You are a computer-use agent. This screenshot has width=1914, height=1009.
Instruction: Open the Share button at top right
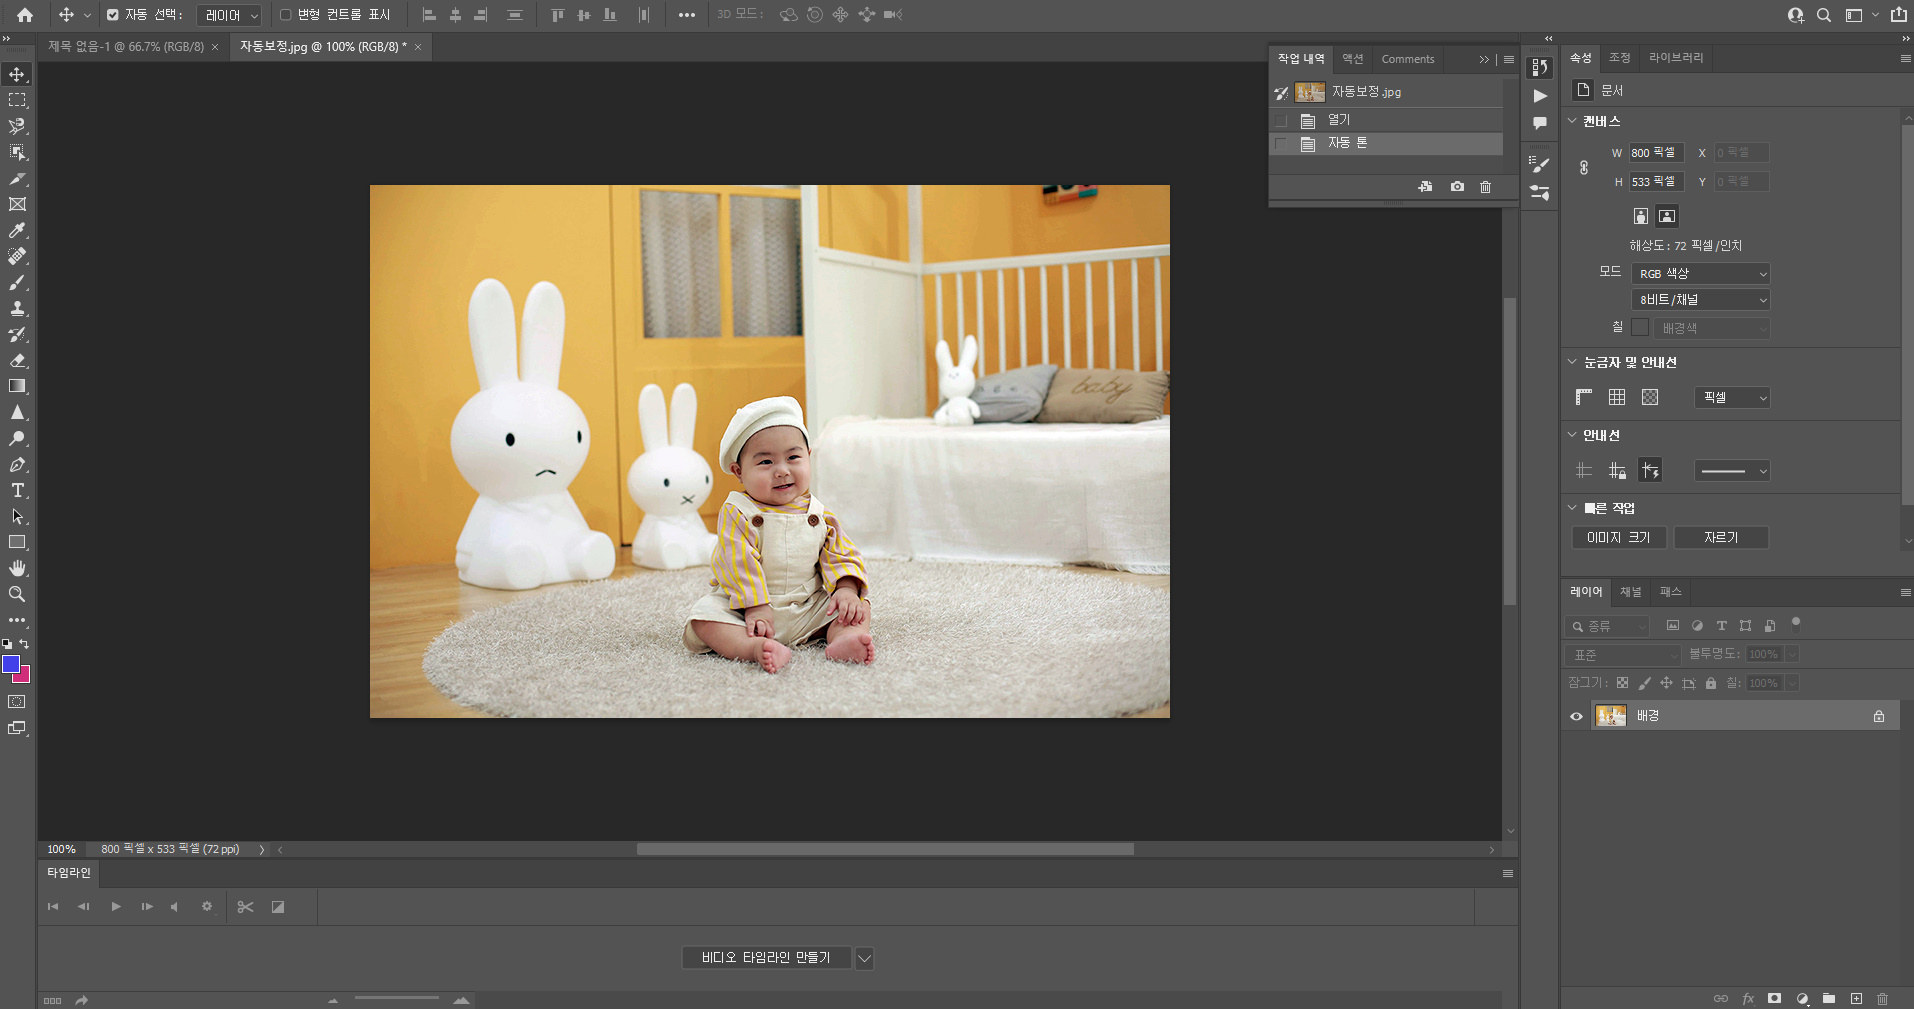[x=1898, y=15]
